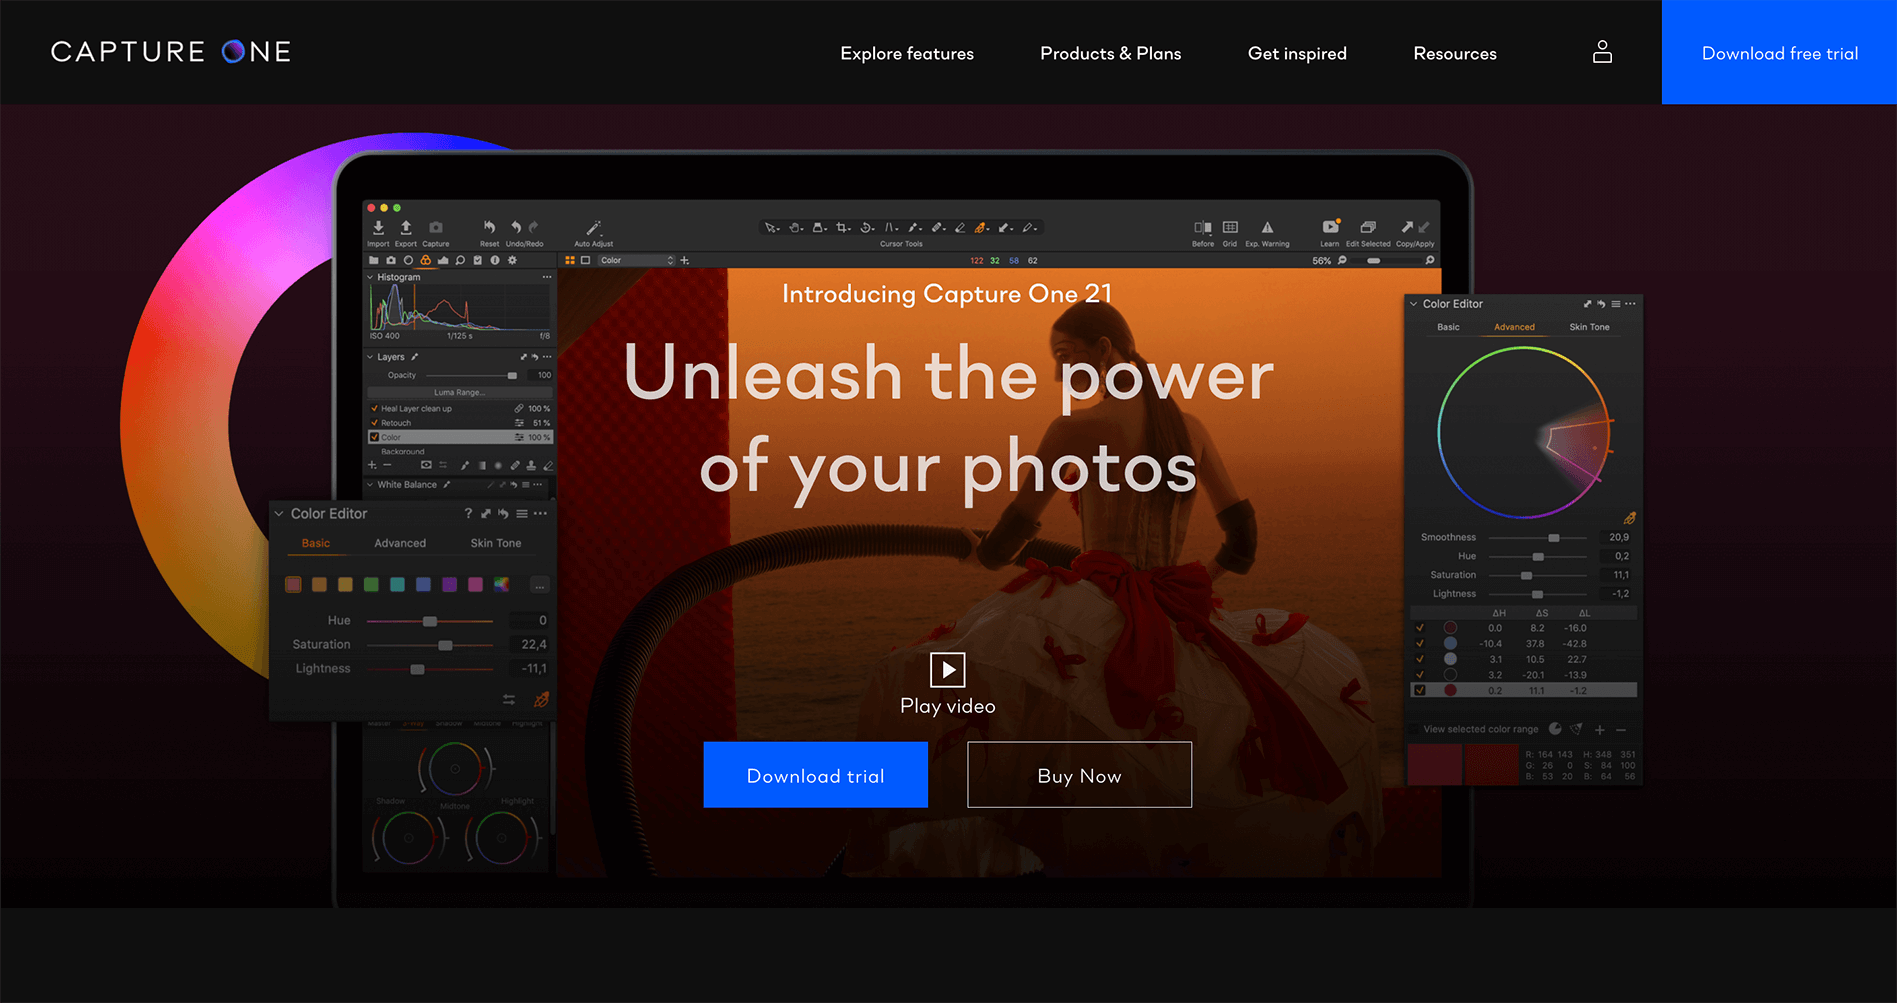Collapse the Basic Color Editor panel chevron
The height and width of the screenshot is (1003, 1897).
tap(279, 514)
